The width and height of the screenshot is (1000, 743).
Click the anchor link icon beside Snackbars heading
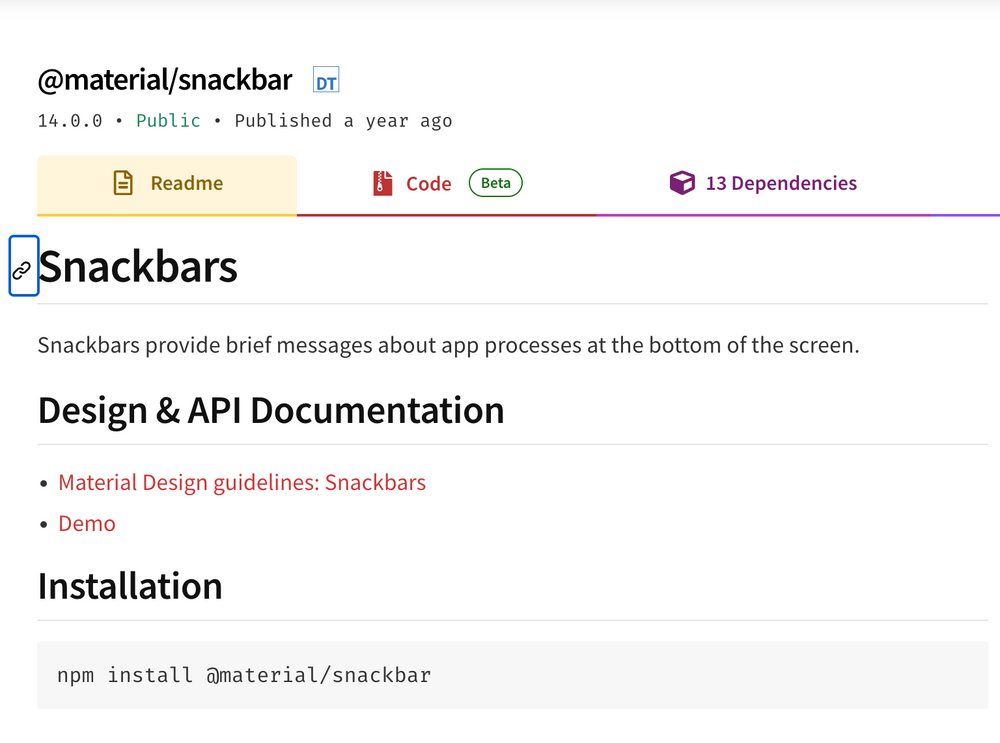click(23, 266)
